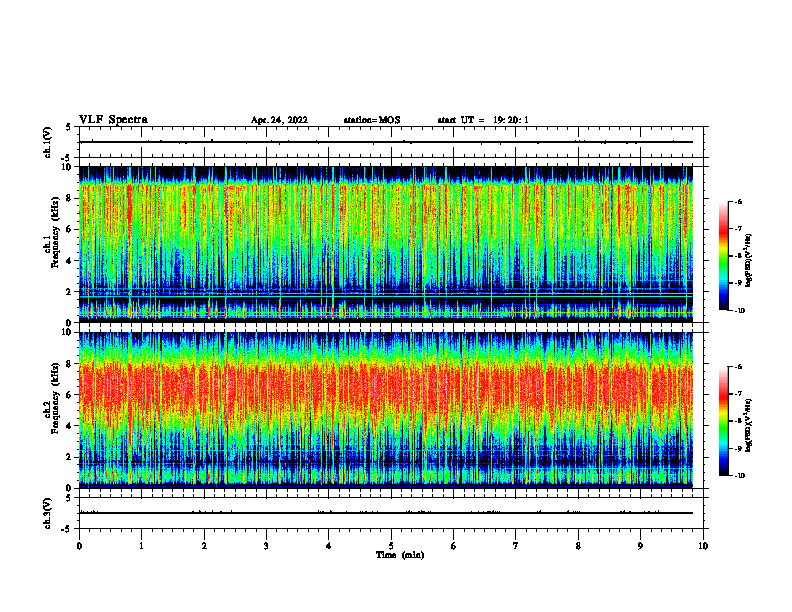Click the "ch.1(V)" axis label
Viewport: 792px width, 612px height.
pyautogui.click(x=47, y=142)
